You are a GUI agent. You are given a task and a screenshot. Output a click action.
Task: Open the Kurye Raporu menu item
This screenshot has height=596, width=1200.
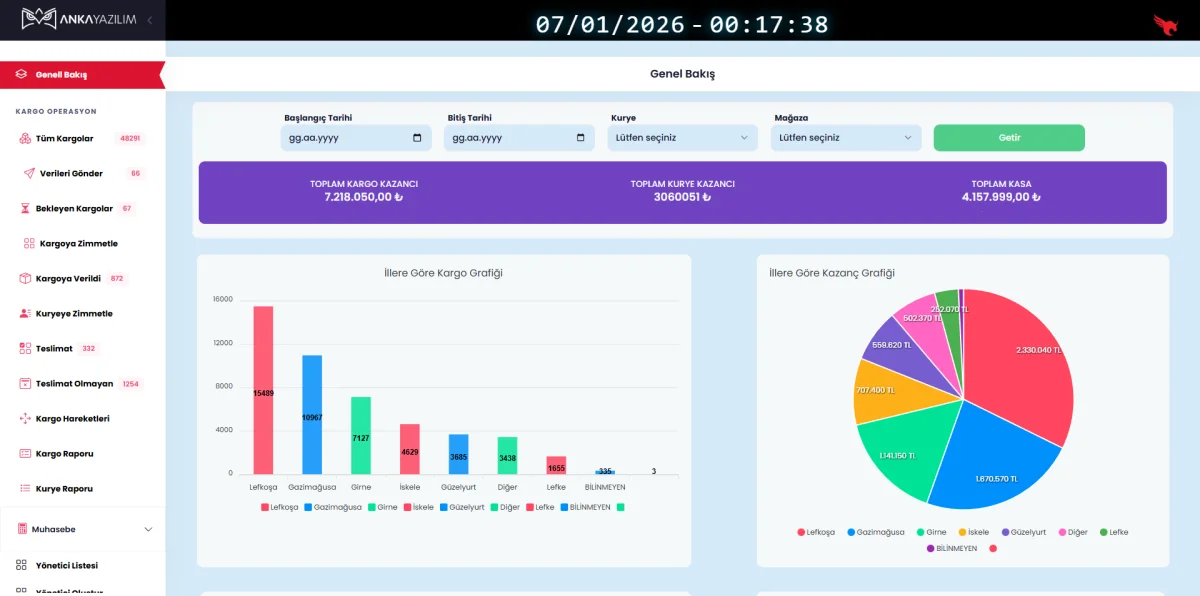[64, 489]
